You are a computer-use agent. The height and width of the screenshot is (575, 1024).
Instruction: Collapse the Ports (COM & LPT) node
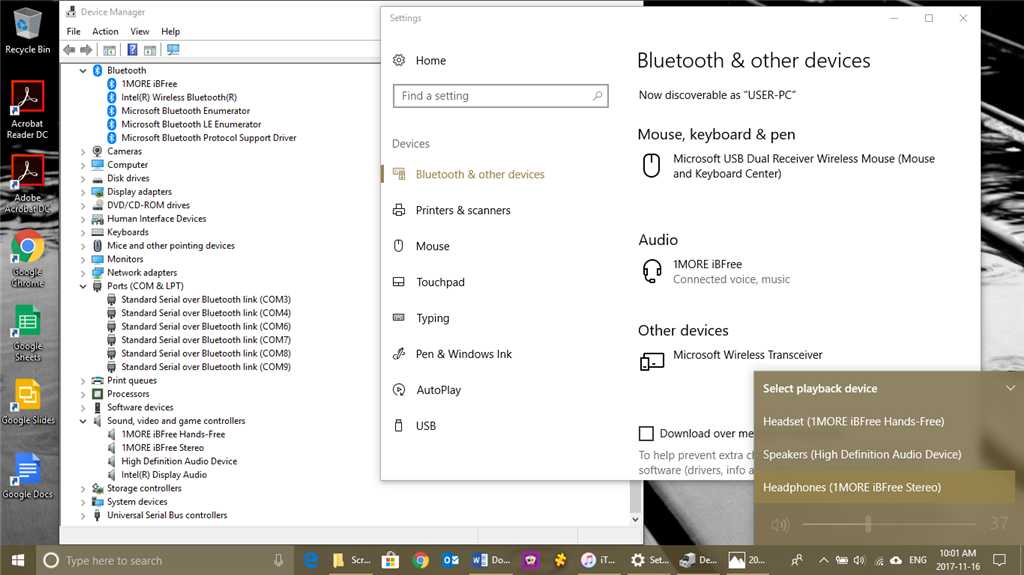pos(83,286)
